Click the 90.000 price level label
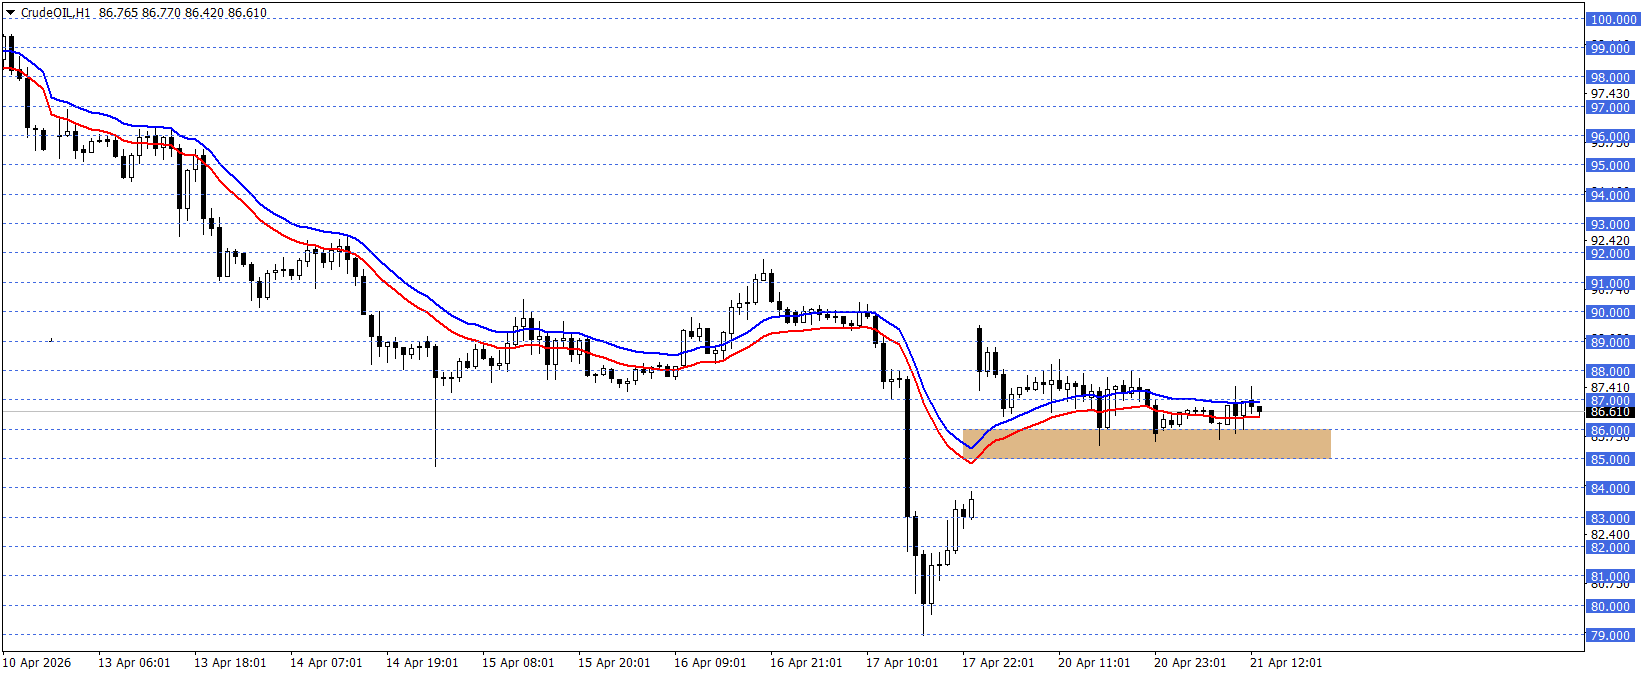Image resolution: width=1641 pixels, height=675 pixels. [1610, 313]
